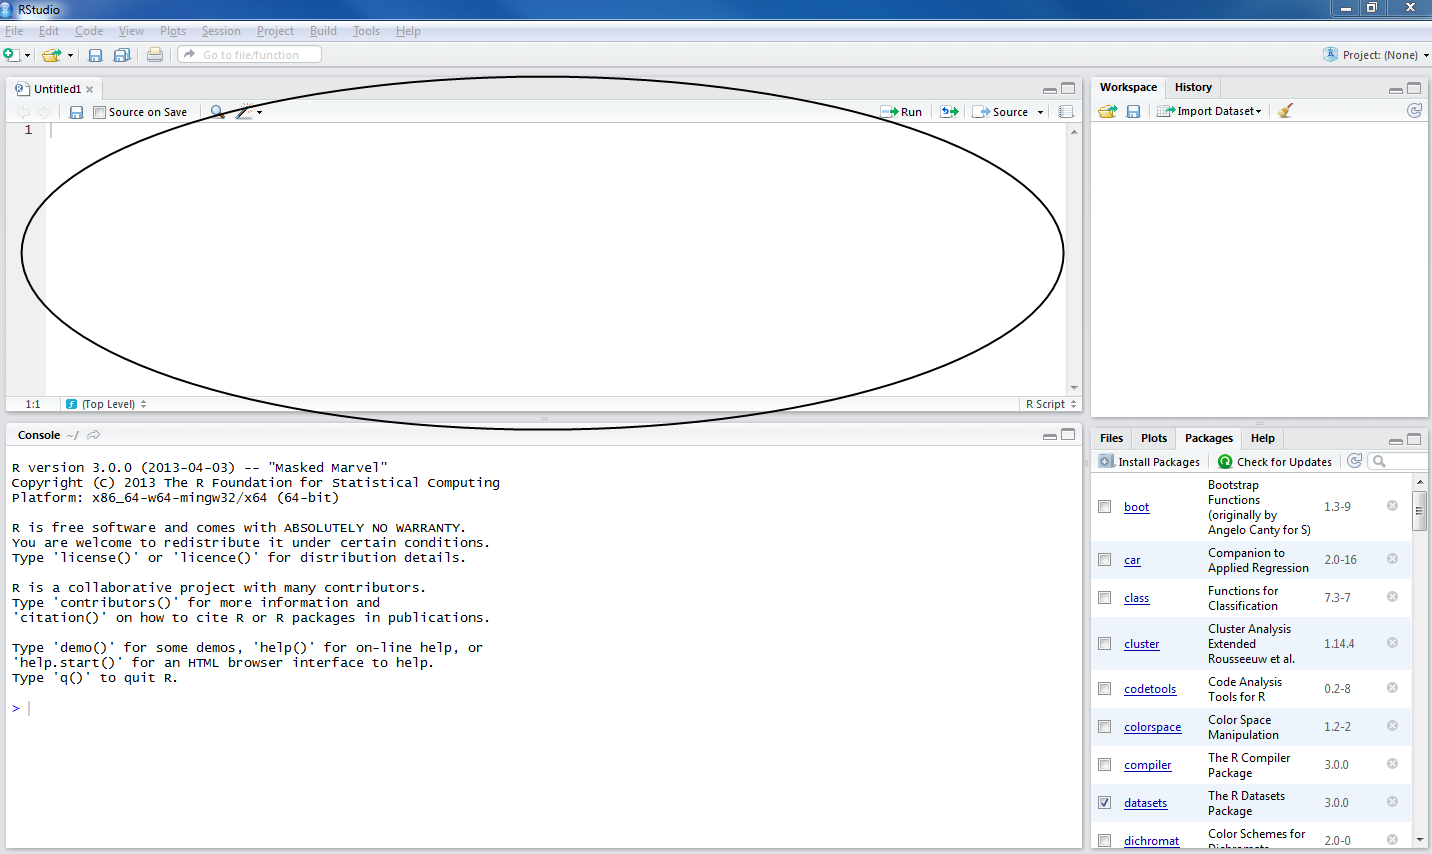
Task: Click Install Packages button
Action: pyautogui.click(x=1150, y=462)
